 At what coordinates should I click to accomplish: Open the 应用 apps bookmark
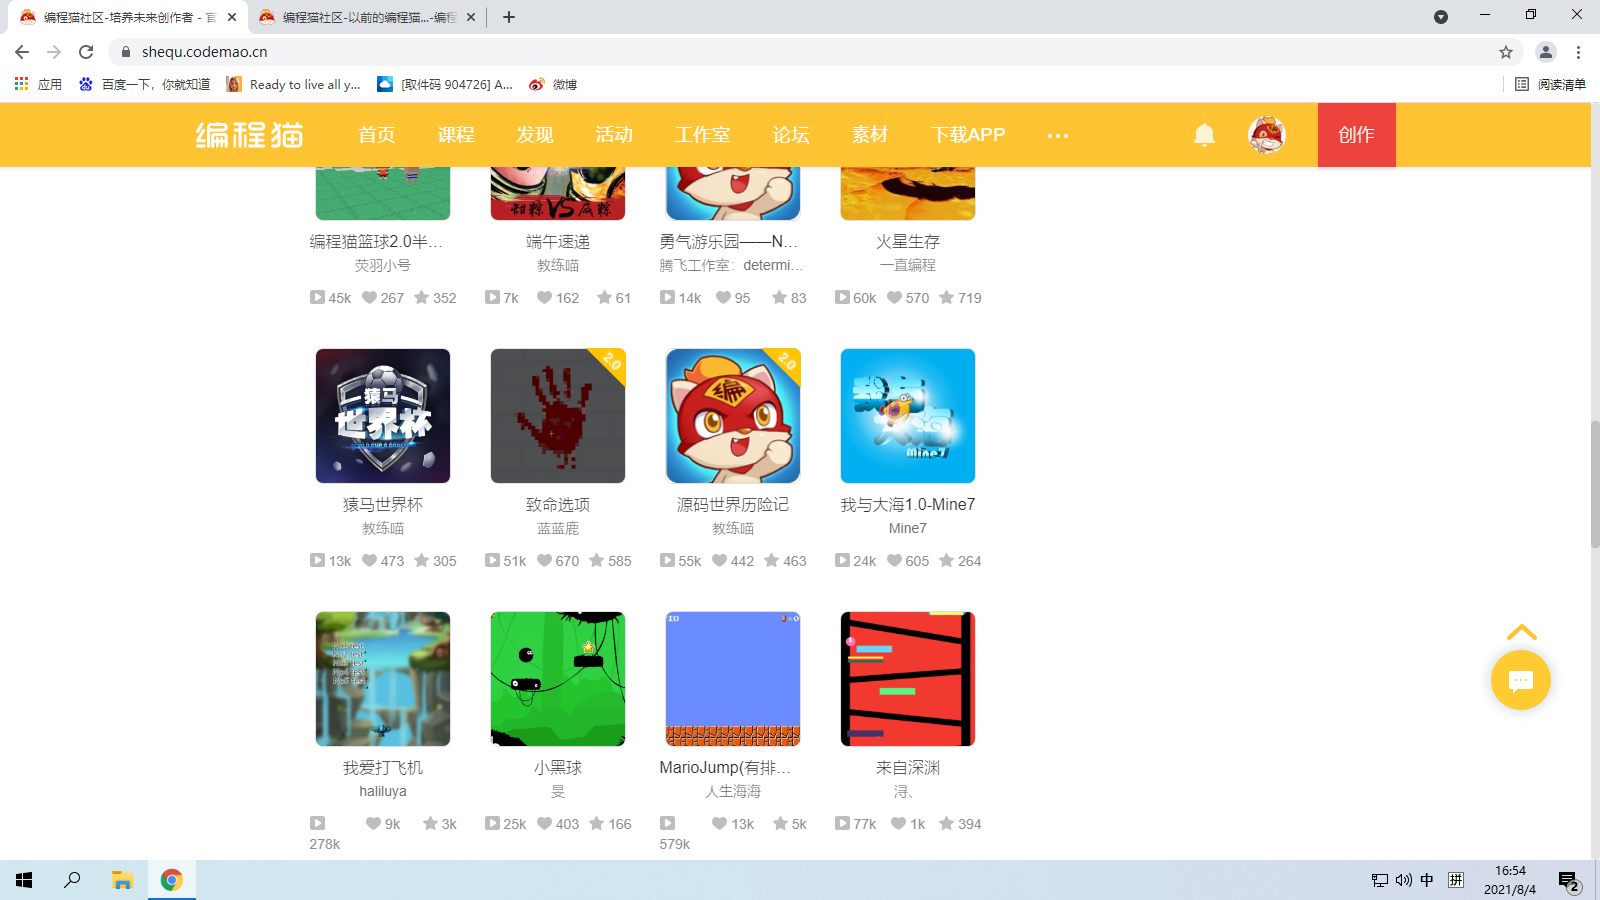pos(38,84)
